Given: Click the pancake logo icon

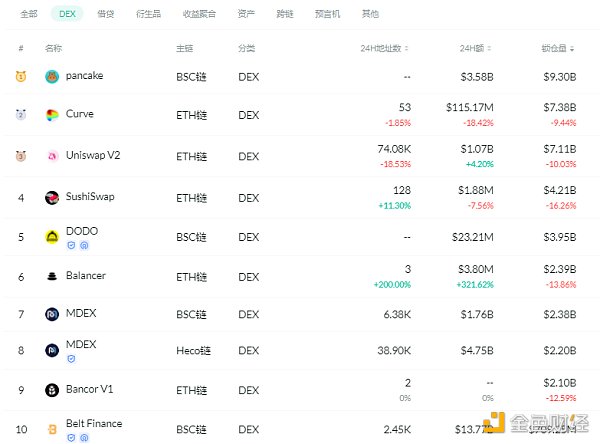Looking at the screenshot, I should coord(52,76).
